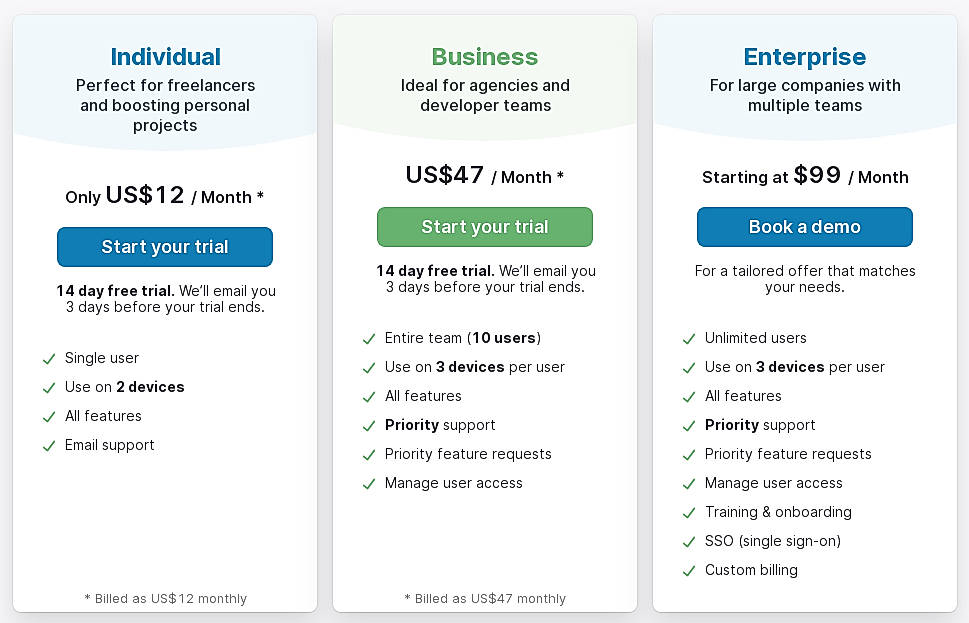Viewport: 969px width, 623px height.
Task: Click the Starting at $99 / Month price
Action: 805,176
